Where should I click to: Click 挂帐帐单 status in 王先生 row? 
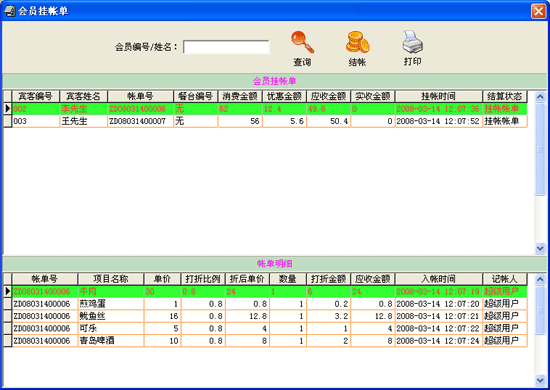click(505, 121)
